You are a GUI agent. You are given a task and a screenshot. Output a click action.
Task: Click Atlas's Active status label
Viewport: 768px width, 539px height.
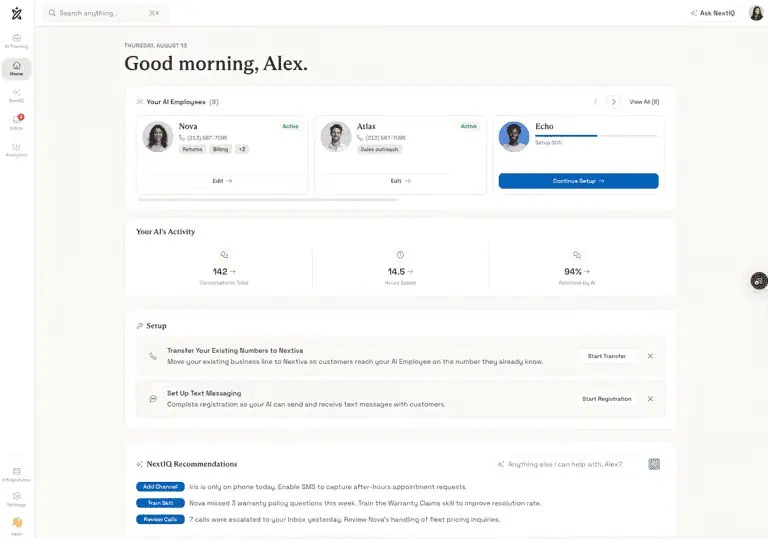point(469,126)
